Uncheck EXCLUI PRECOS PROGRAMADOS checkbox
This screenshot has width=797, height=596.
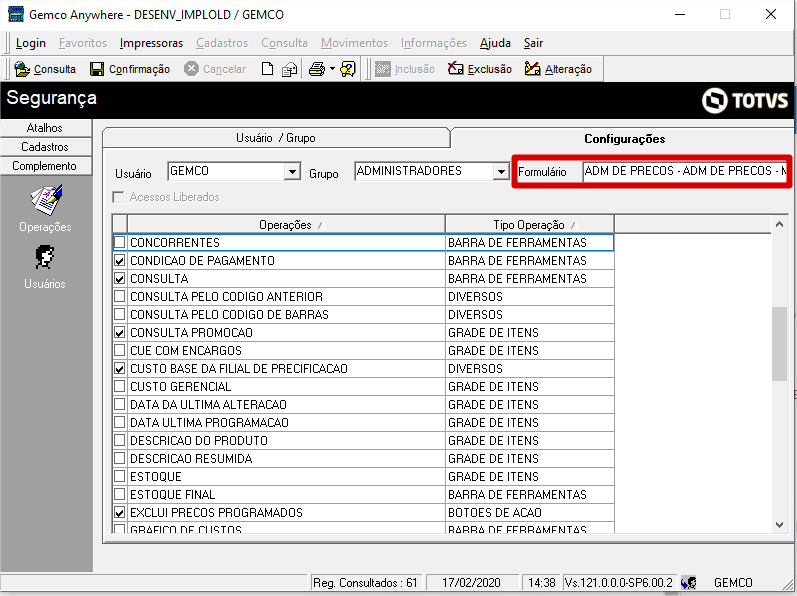coord(119,513)
